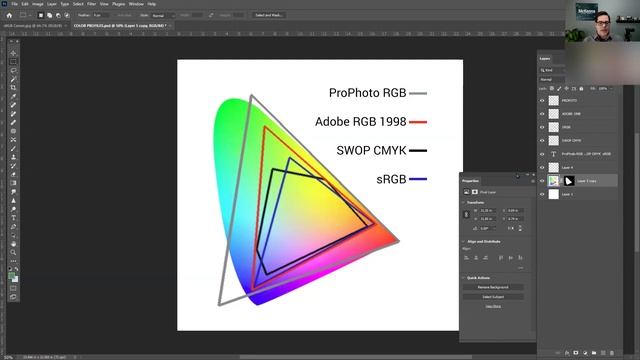Flip the layer horizontally in Properties
The image size is (640, 360).
pyautogui.click(x=511, y=228)
